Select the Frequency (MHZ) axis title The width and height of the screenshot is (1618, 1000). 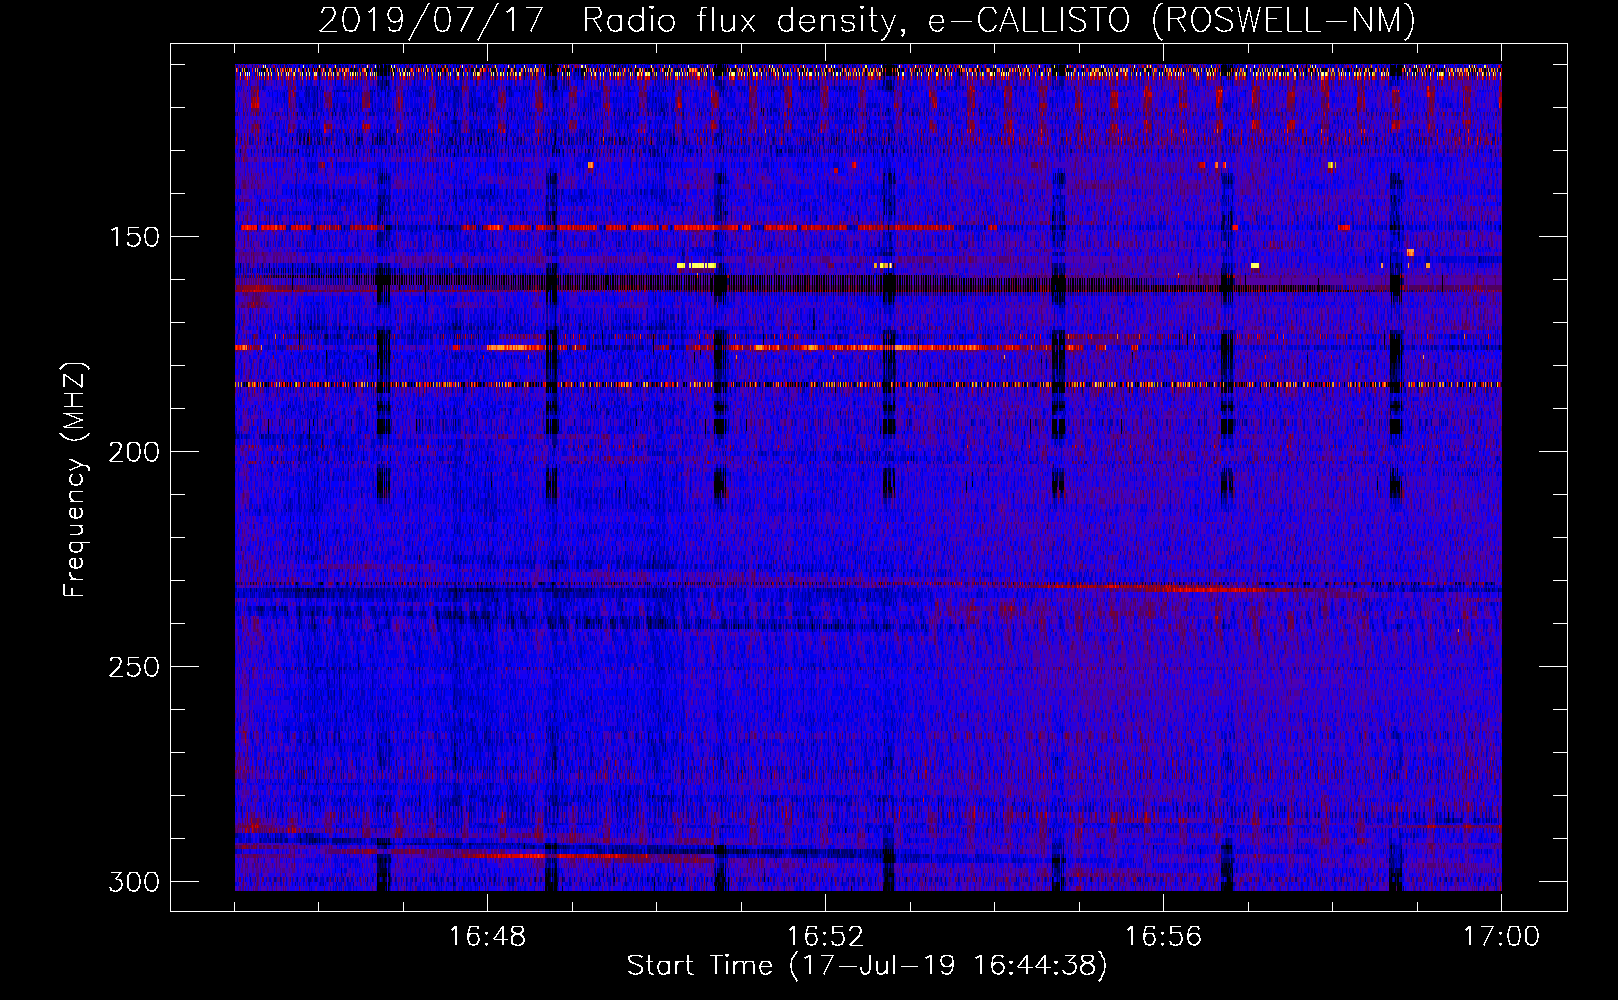tap(75, 480)
